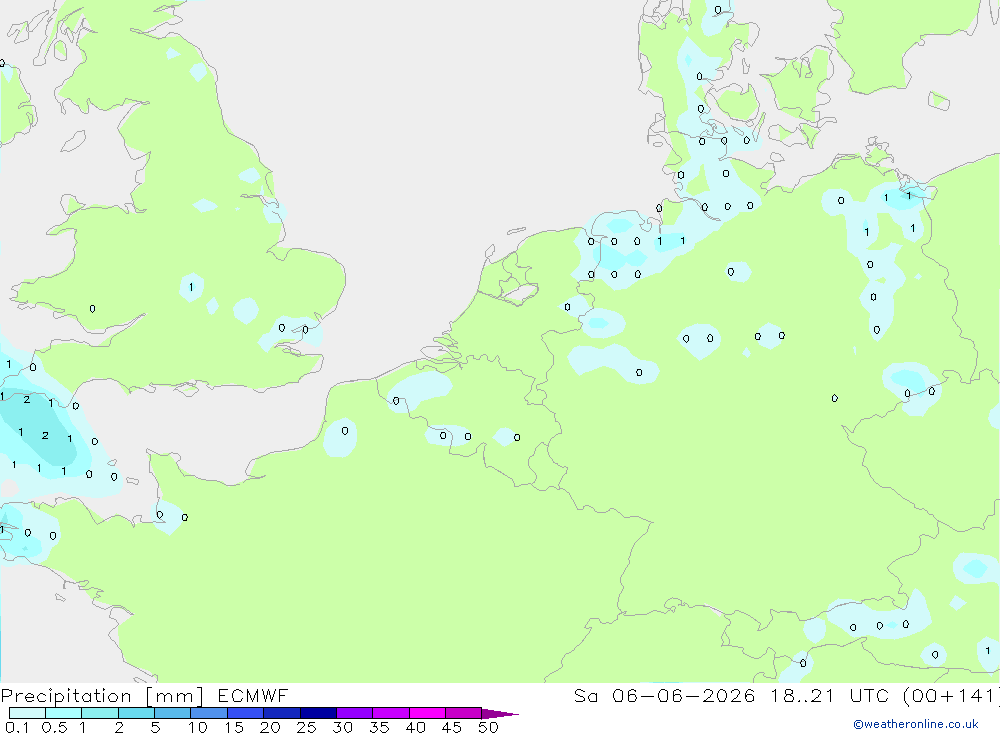Pick the 10–15 mm blue legend swatch
This screenshot has height=733, width=1000.
click(209, 713)
